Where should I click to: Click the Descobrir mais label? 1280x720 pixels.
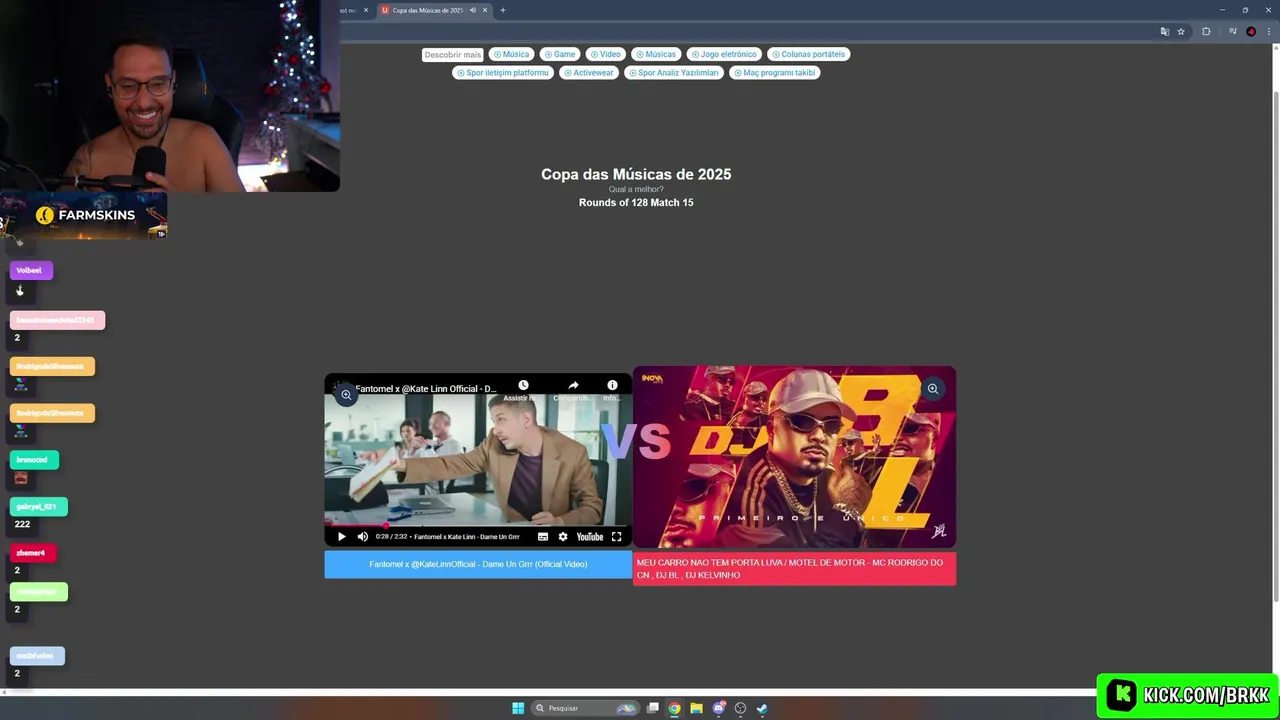click(452, 55)
